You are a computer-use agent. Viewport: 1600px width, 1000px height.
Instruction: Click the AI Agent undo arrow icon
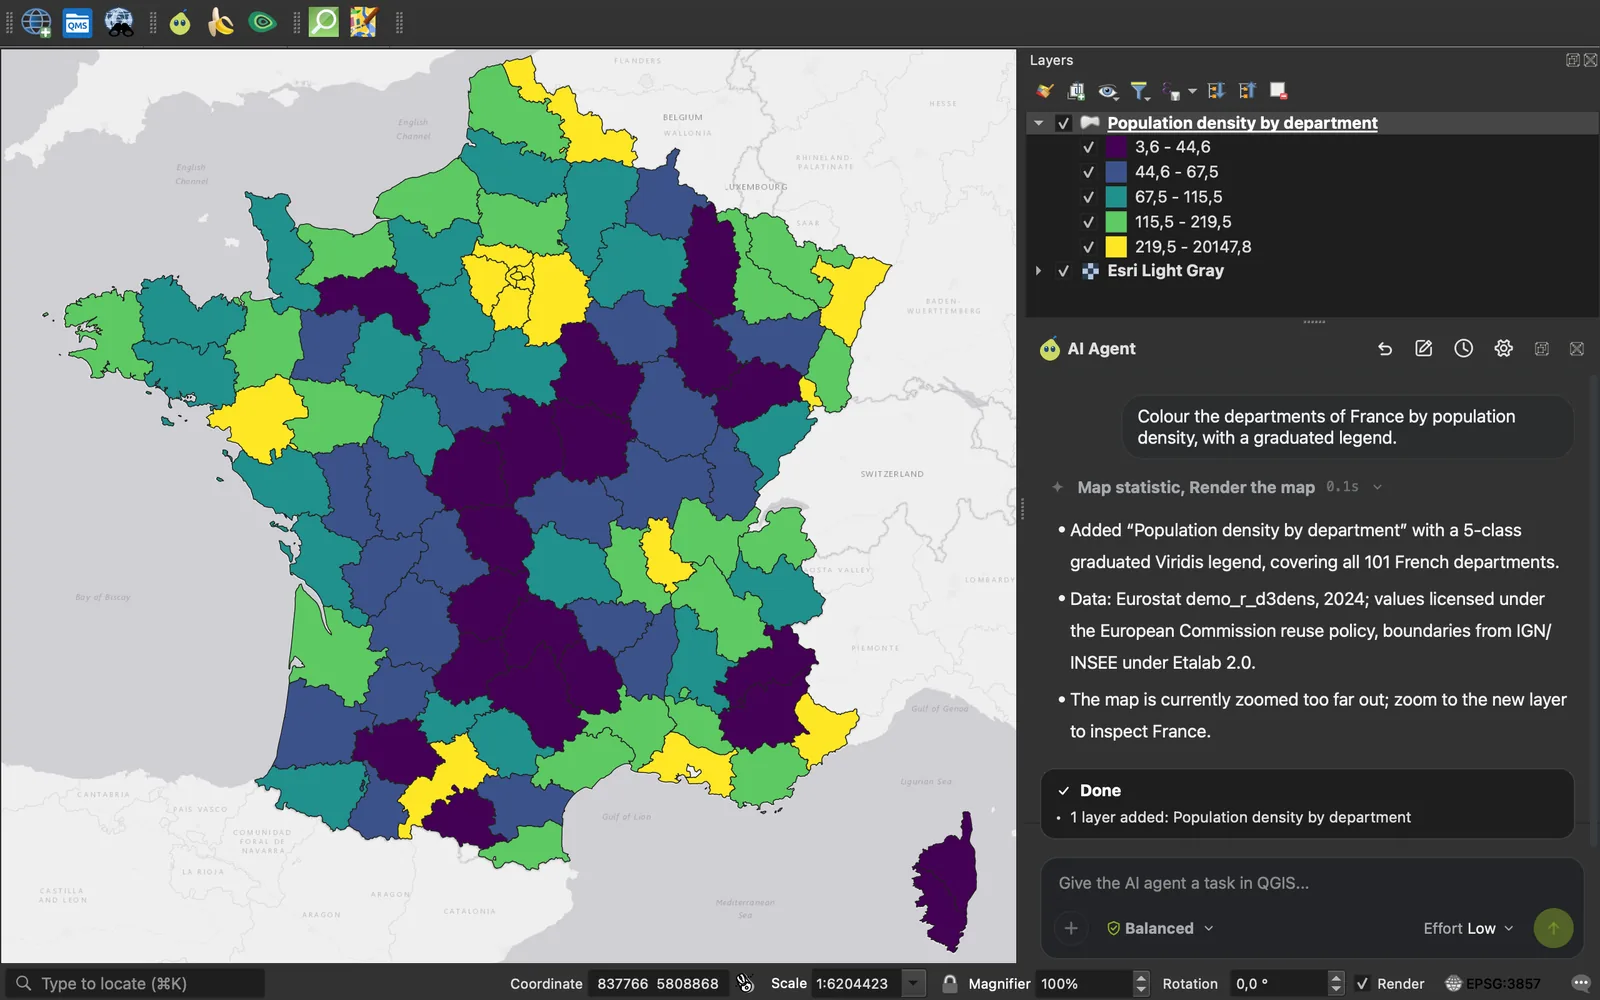[x=1385, y=349]
